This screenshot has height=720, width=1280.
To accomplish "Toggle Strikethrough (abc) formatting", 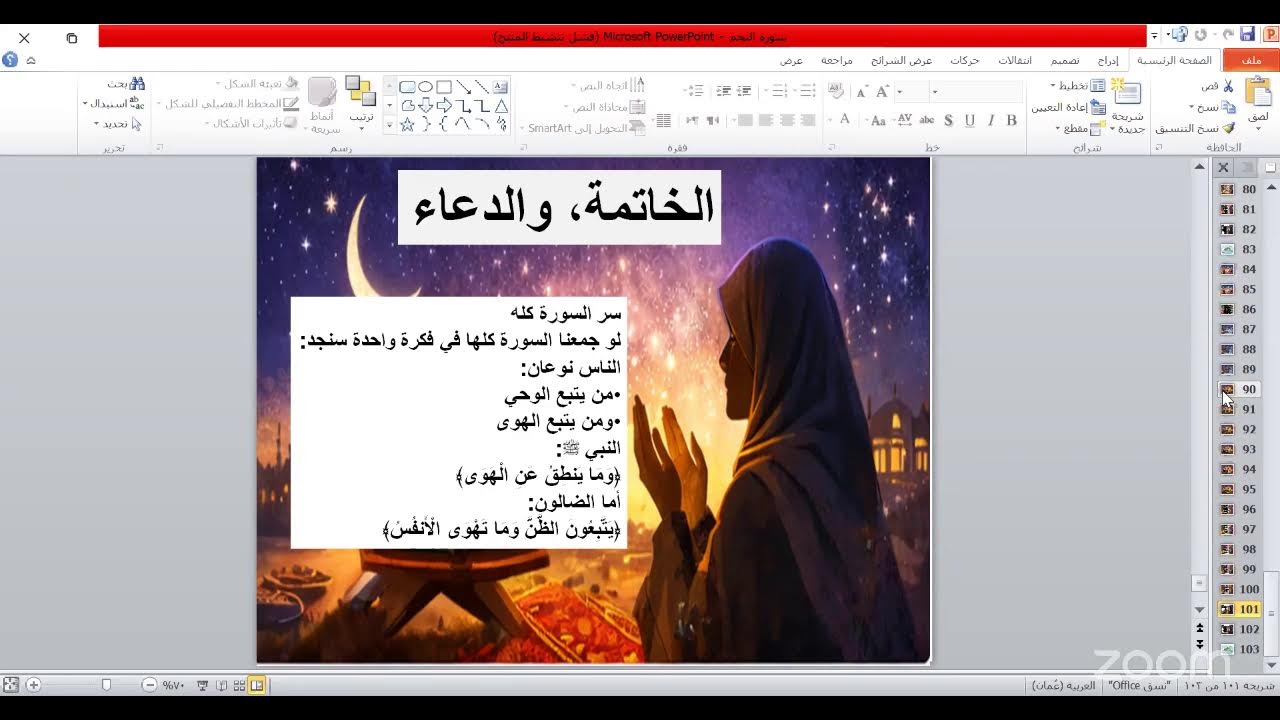I will coord(926,120).
